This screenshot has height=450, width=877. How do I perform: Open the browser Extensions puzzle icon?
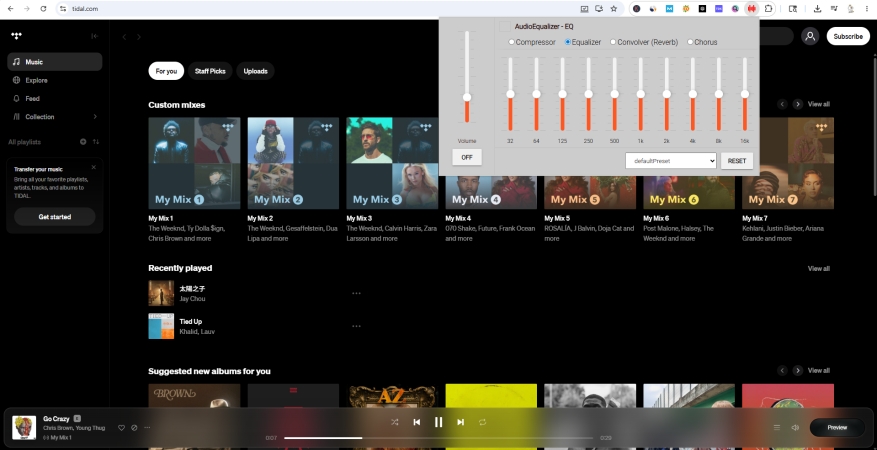click(768, 9)
